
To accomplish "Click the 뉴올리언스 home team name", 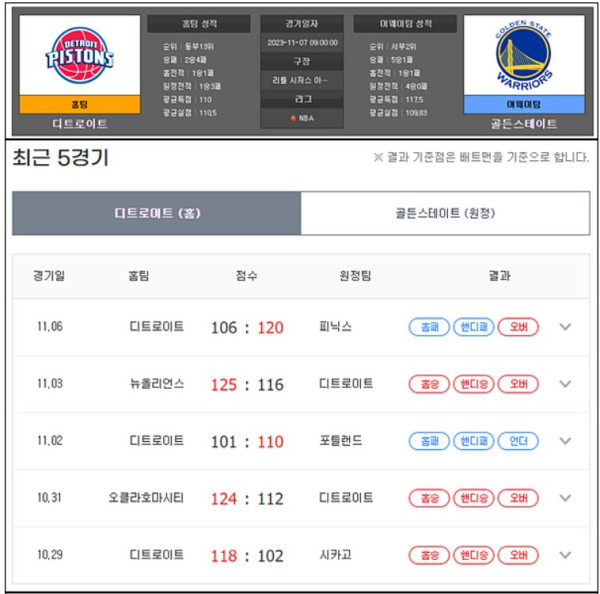I will [157, 384].
